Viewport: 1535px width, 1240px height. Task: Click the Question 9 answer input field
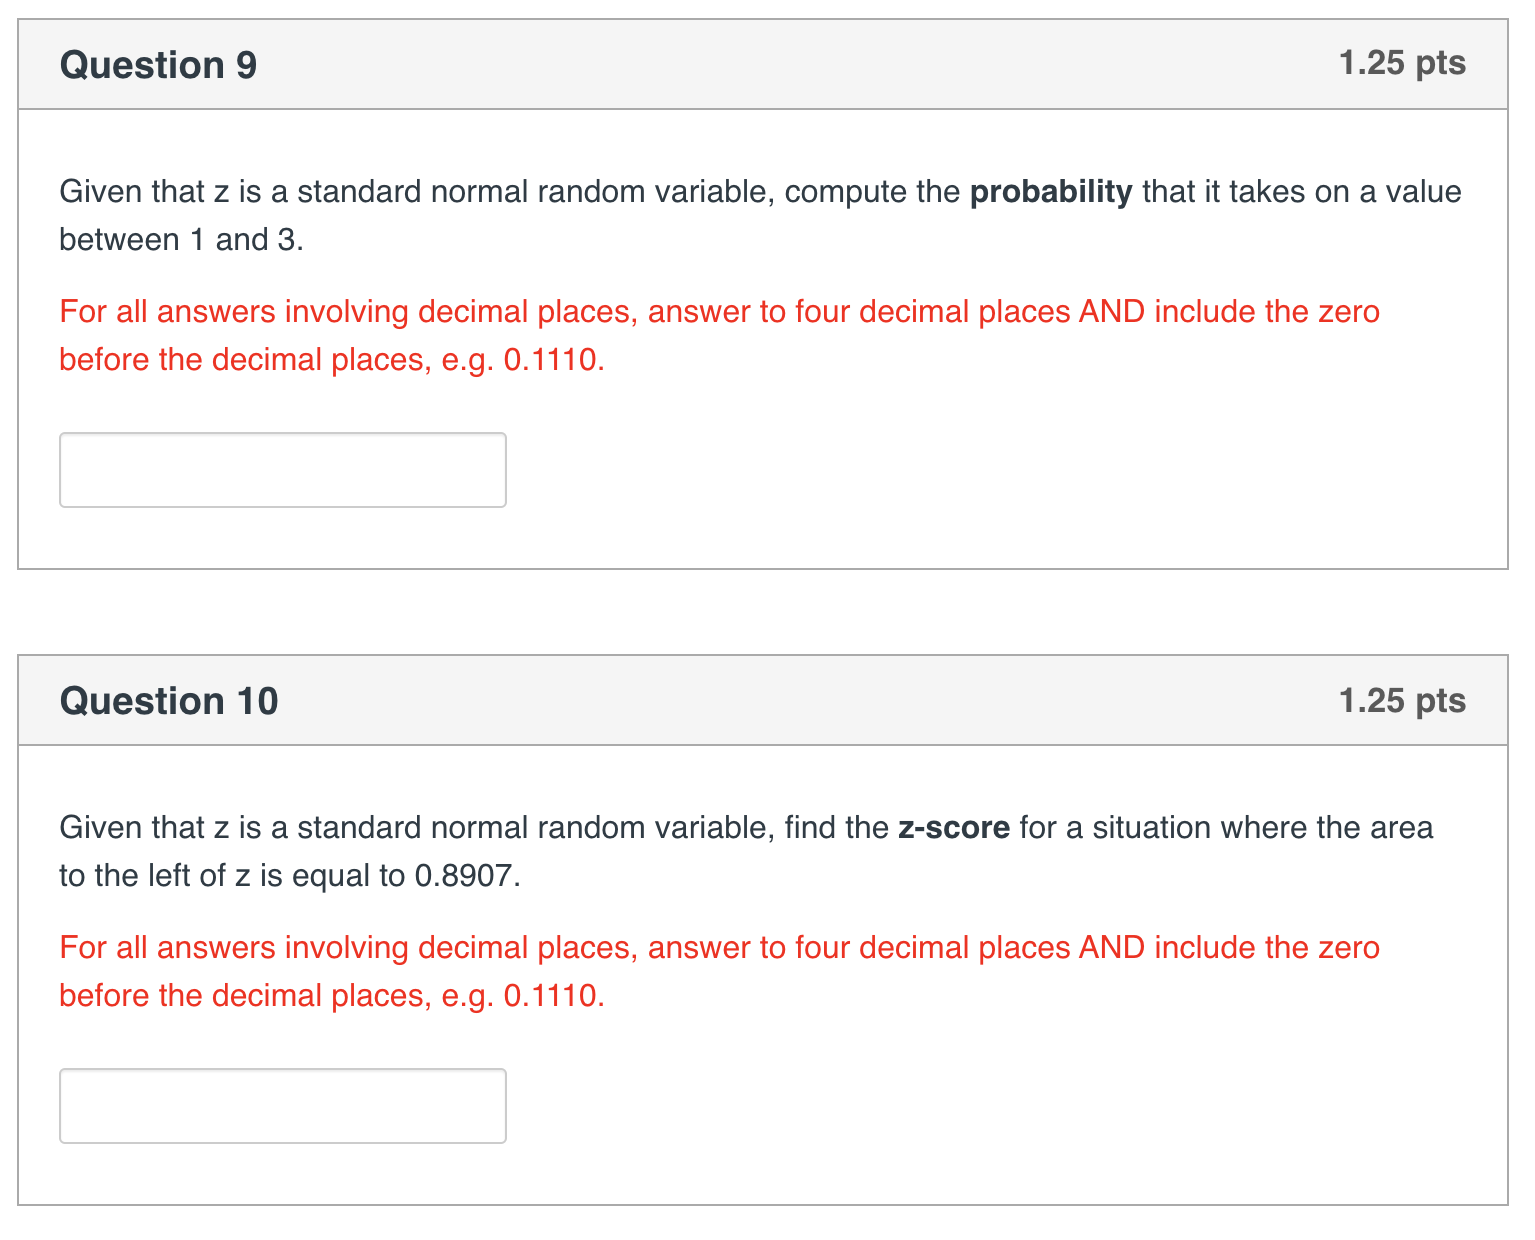[283, 469]
